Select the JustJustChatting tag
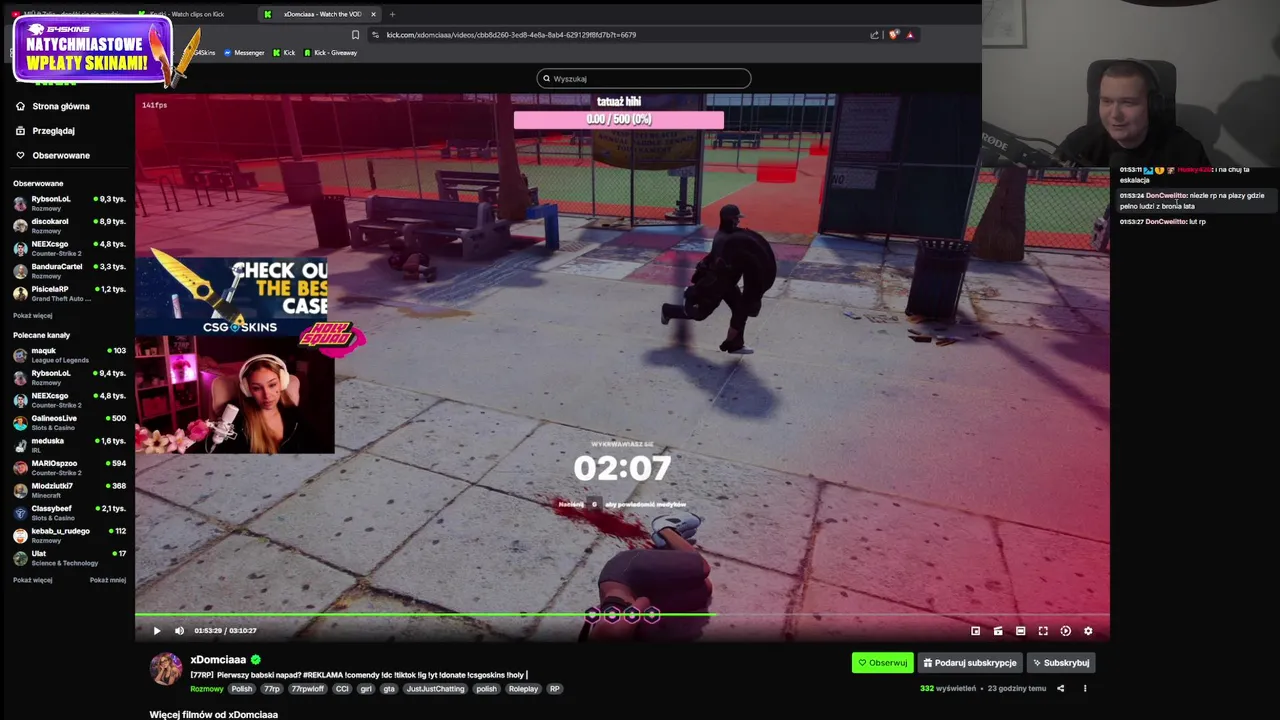 [436, 689]
